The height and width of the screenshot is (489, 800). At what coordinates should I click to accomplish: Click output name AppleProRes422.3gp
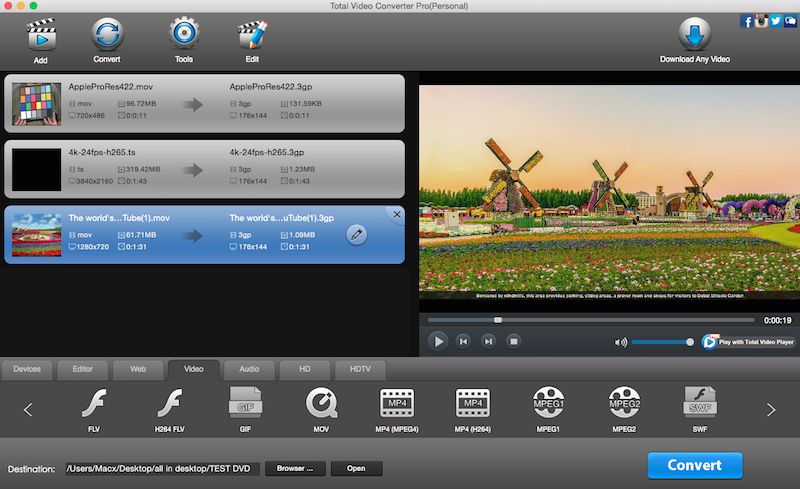tap(270, 87)
